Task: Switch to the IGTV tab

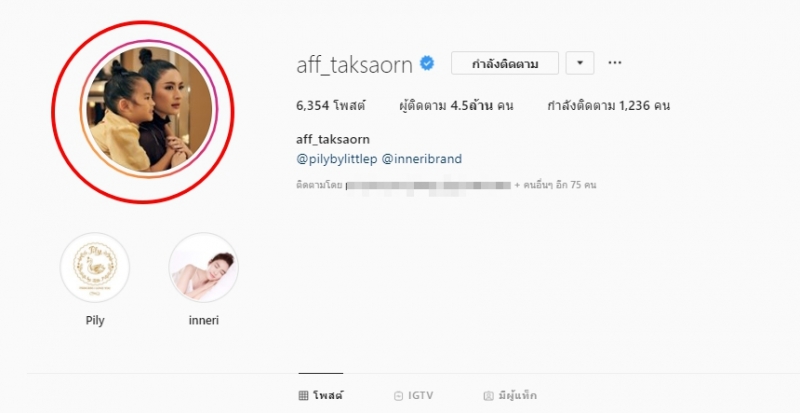Action: [414, 396]
